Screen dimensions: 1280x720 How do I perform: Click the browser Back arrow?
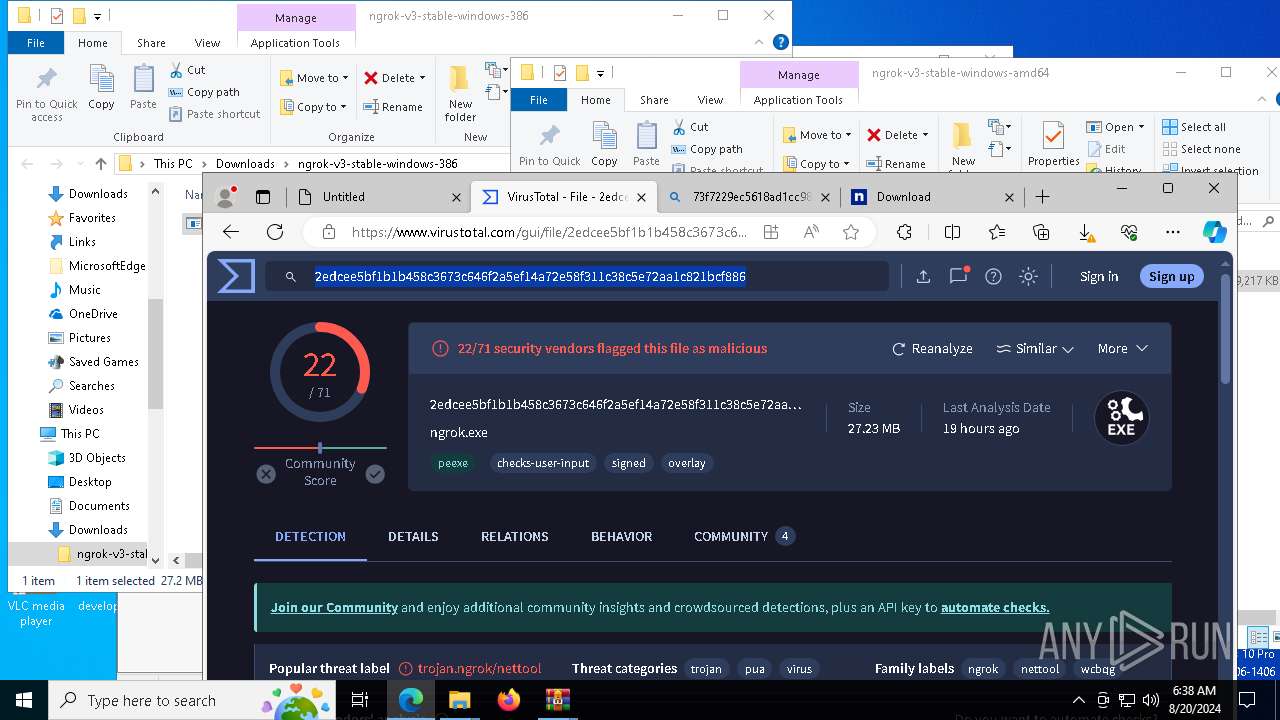[231, 232]
